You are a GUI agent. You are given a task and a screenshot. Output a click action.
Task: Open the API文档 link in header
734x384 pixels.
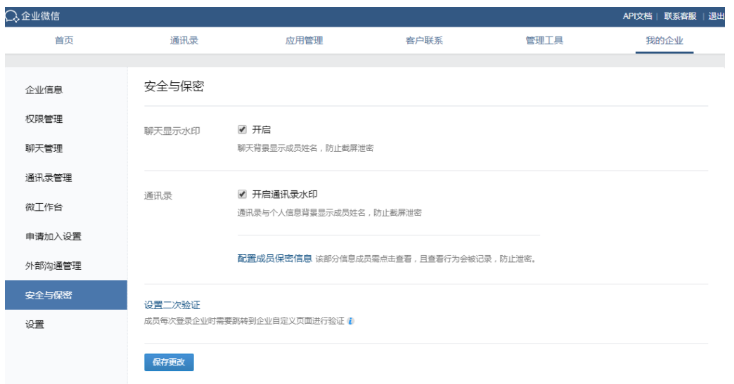click(x=637, y=16)
